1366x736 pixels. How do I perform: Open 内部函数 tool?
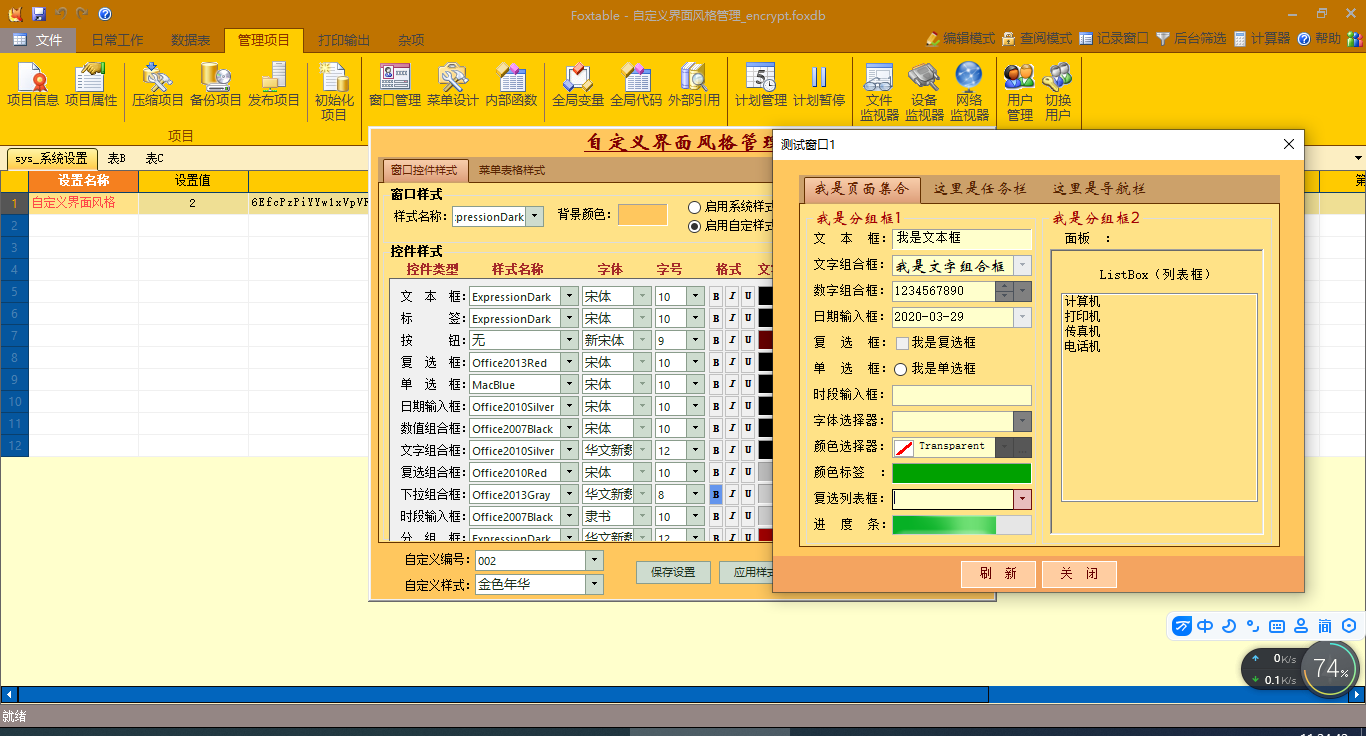[x=511, y=85]
